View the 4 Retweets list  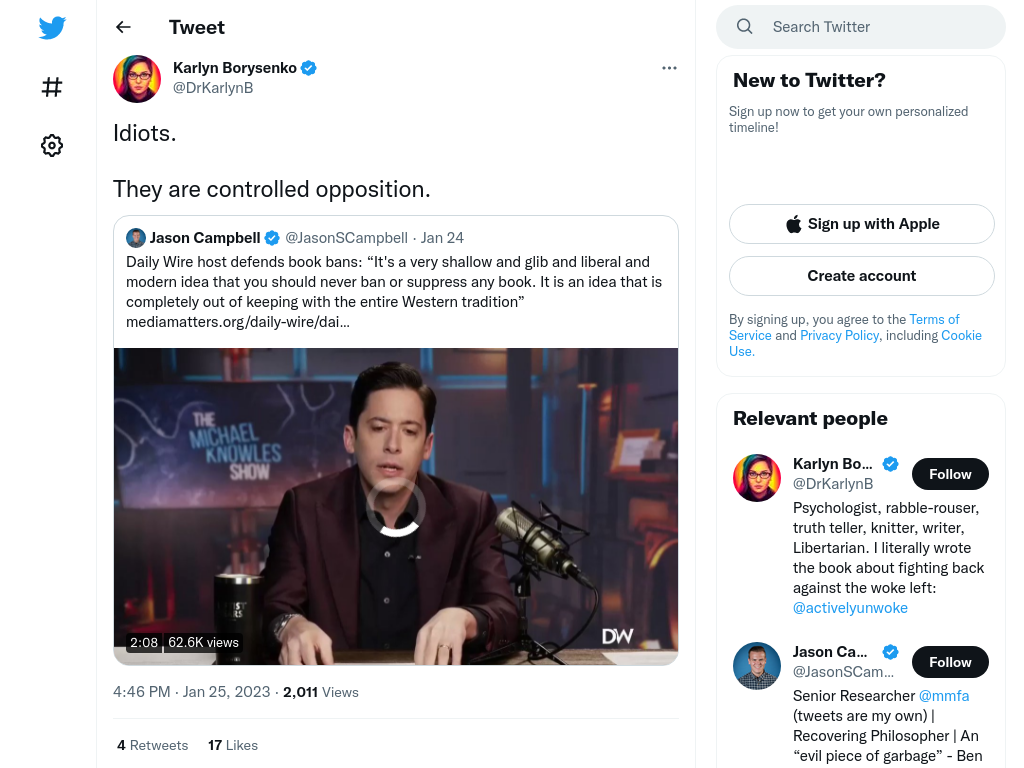(152, 745)
